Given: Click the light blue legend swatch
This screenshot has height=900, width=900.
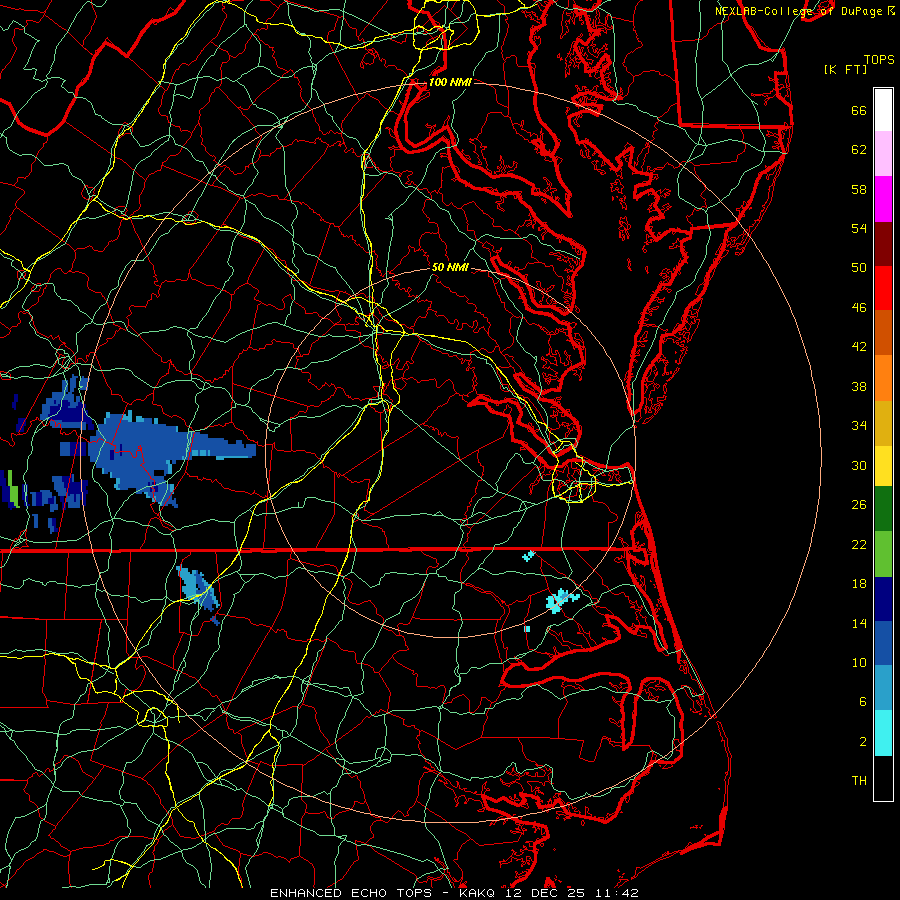Looking at the screenshot, I should 883,688.
